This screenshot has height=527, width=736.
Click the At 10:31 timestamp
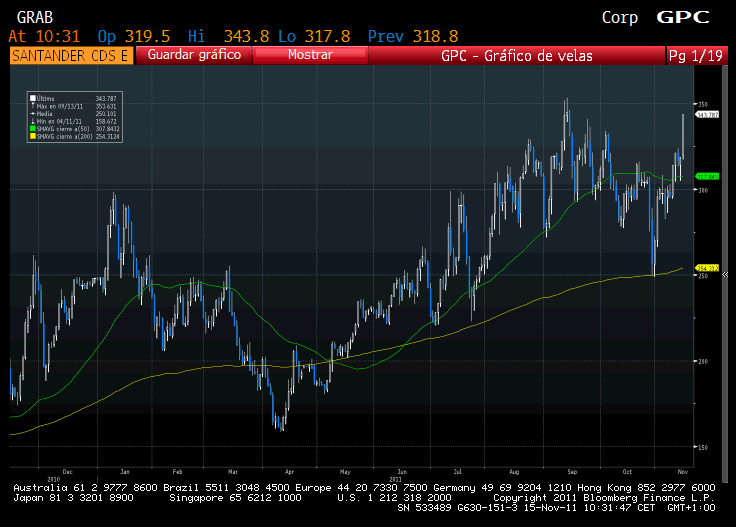pos(44,36)
